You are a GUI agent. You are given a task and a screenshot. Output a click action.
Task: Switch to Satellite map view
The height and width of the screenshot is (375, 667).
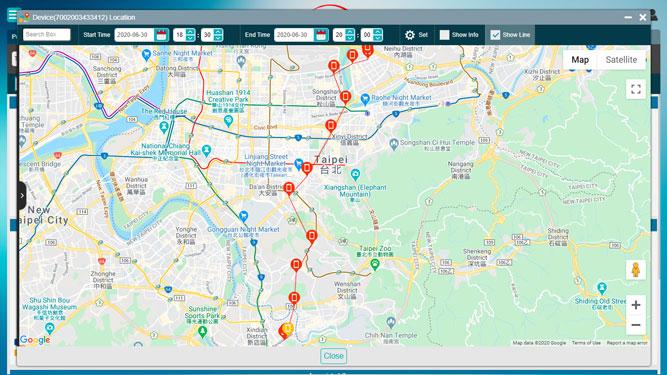pyautogui.click(x=621, y=60)
